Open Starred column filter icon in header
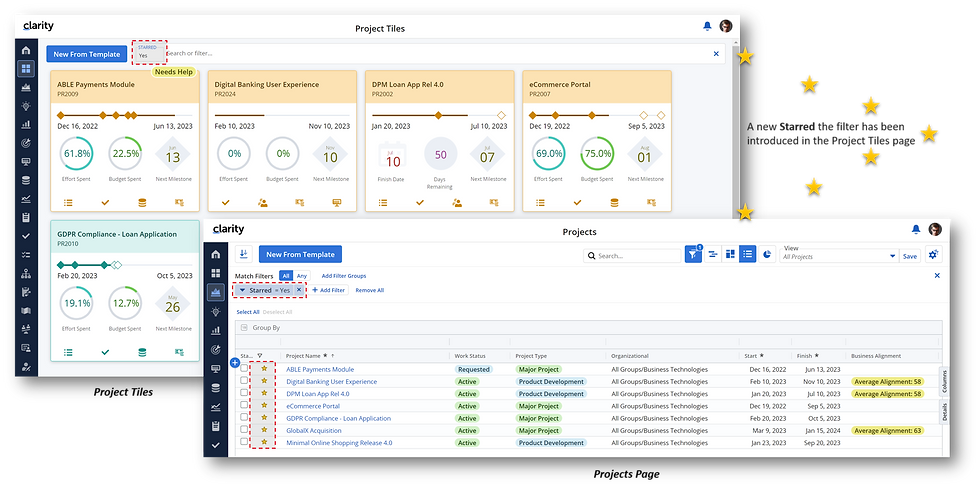This screenshot has height=488, width=980. (260, 356)
